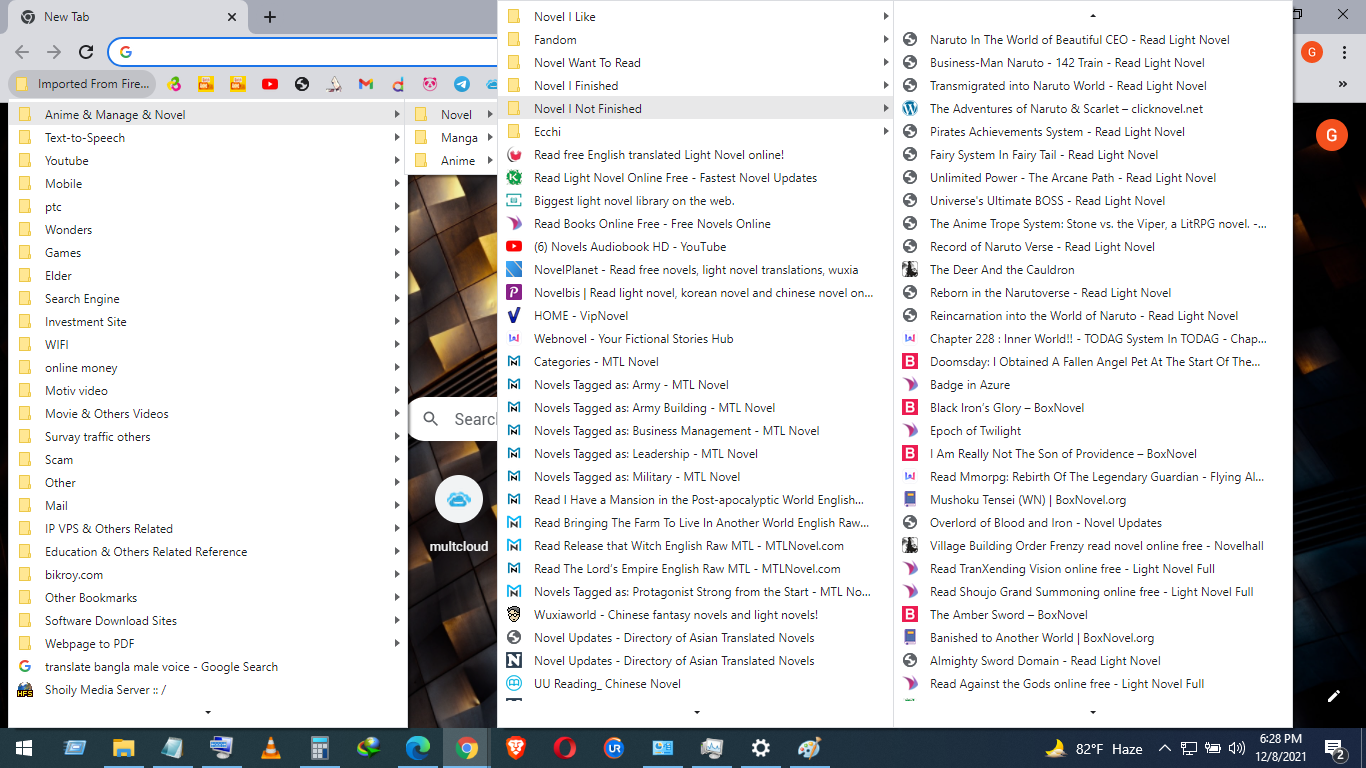Expand the Search Engine folder
1366x768 pixels.
208,299
